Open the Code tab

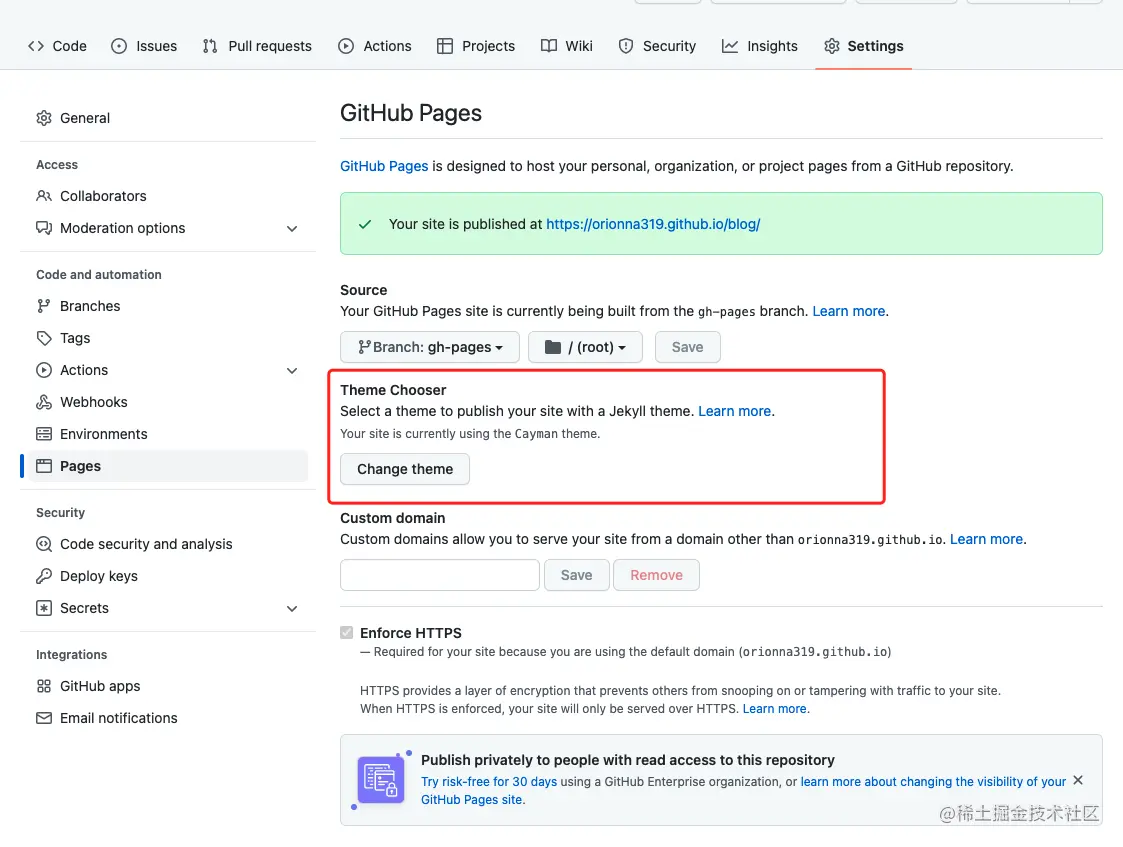pyautogui.click(x=57, y=46)
